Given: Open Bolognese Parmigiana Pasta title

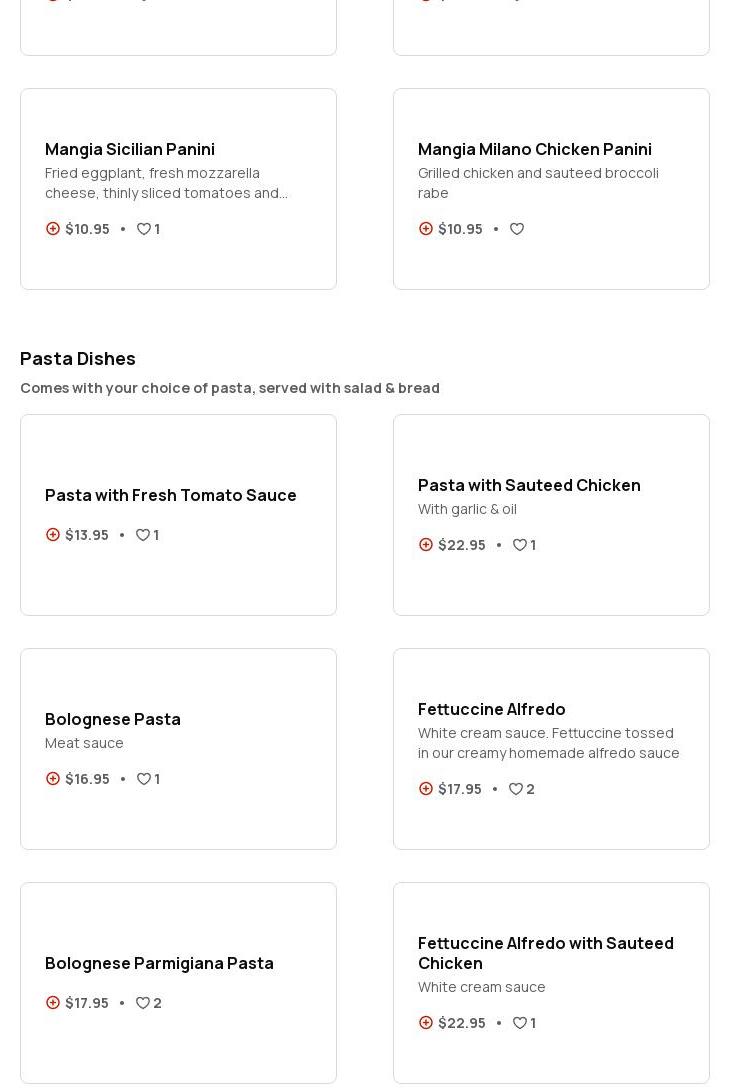Looking at the screenshot, I should (159, 963).
